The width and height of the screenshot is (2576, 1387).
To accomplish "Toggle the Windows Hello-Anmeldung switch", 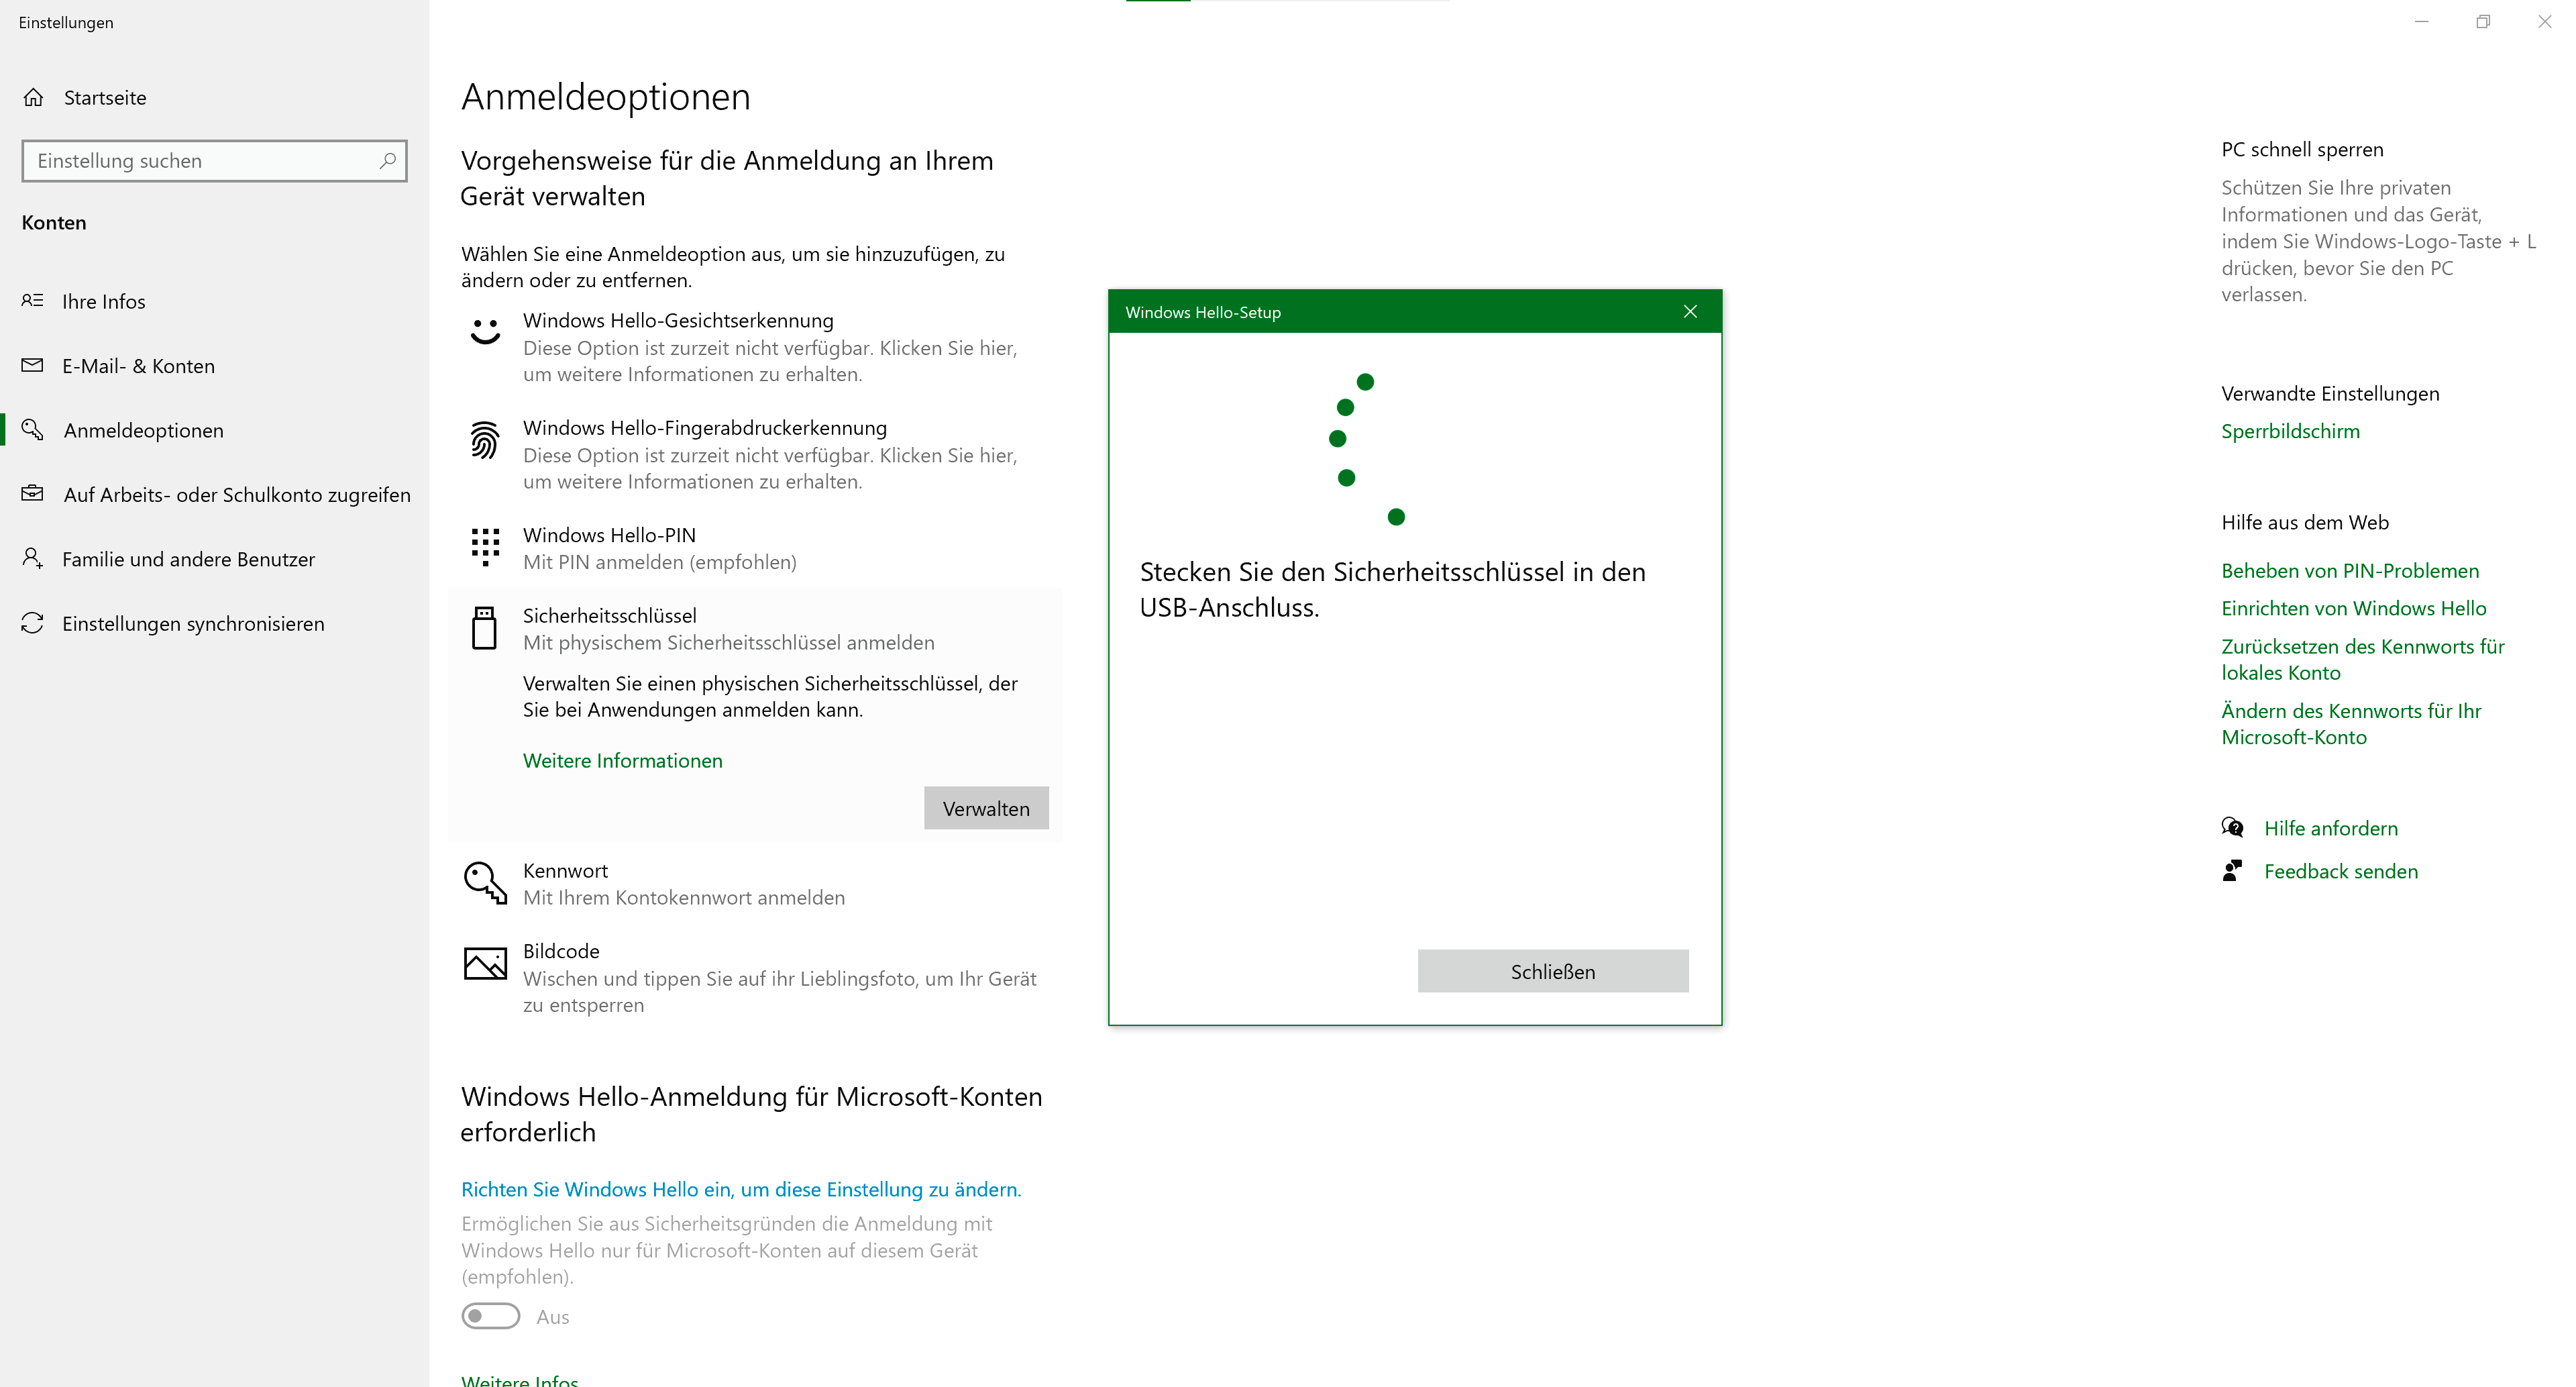I will [490, 1316].
